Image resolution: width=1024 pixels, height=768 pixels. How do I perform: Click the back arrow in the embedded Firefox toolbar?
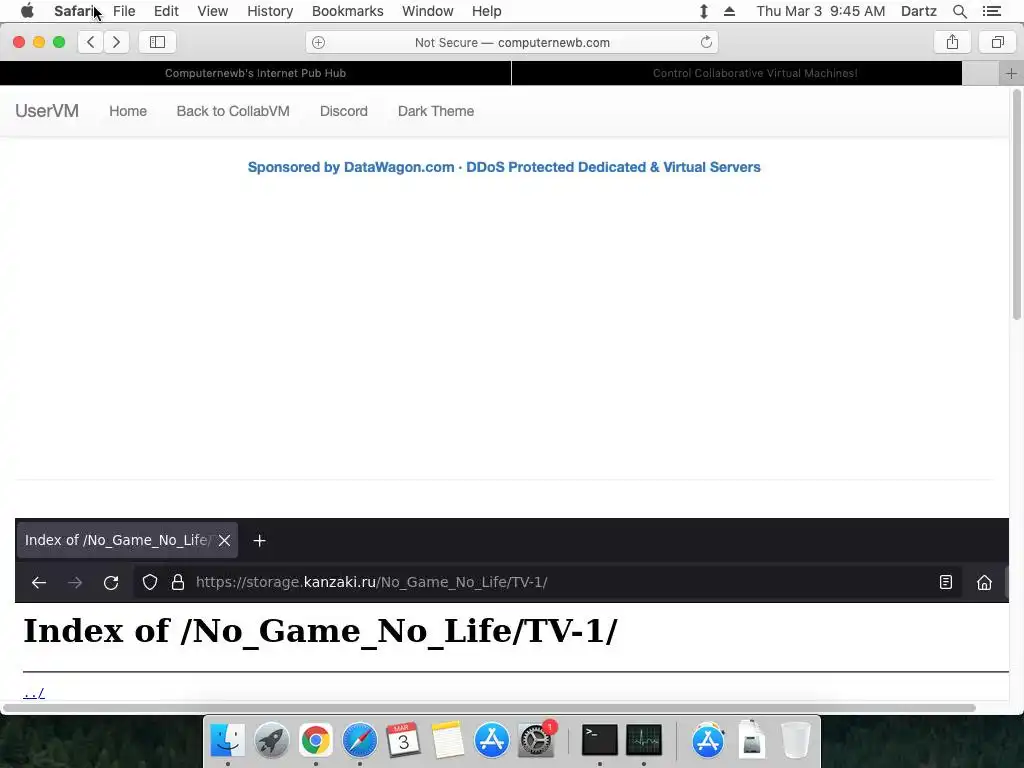tap(39, 582)
